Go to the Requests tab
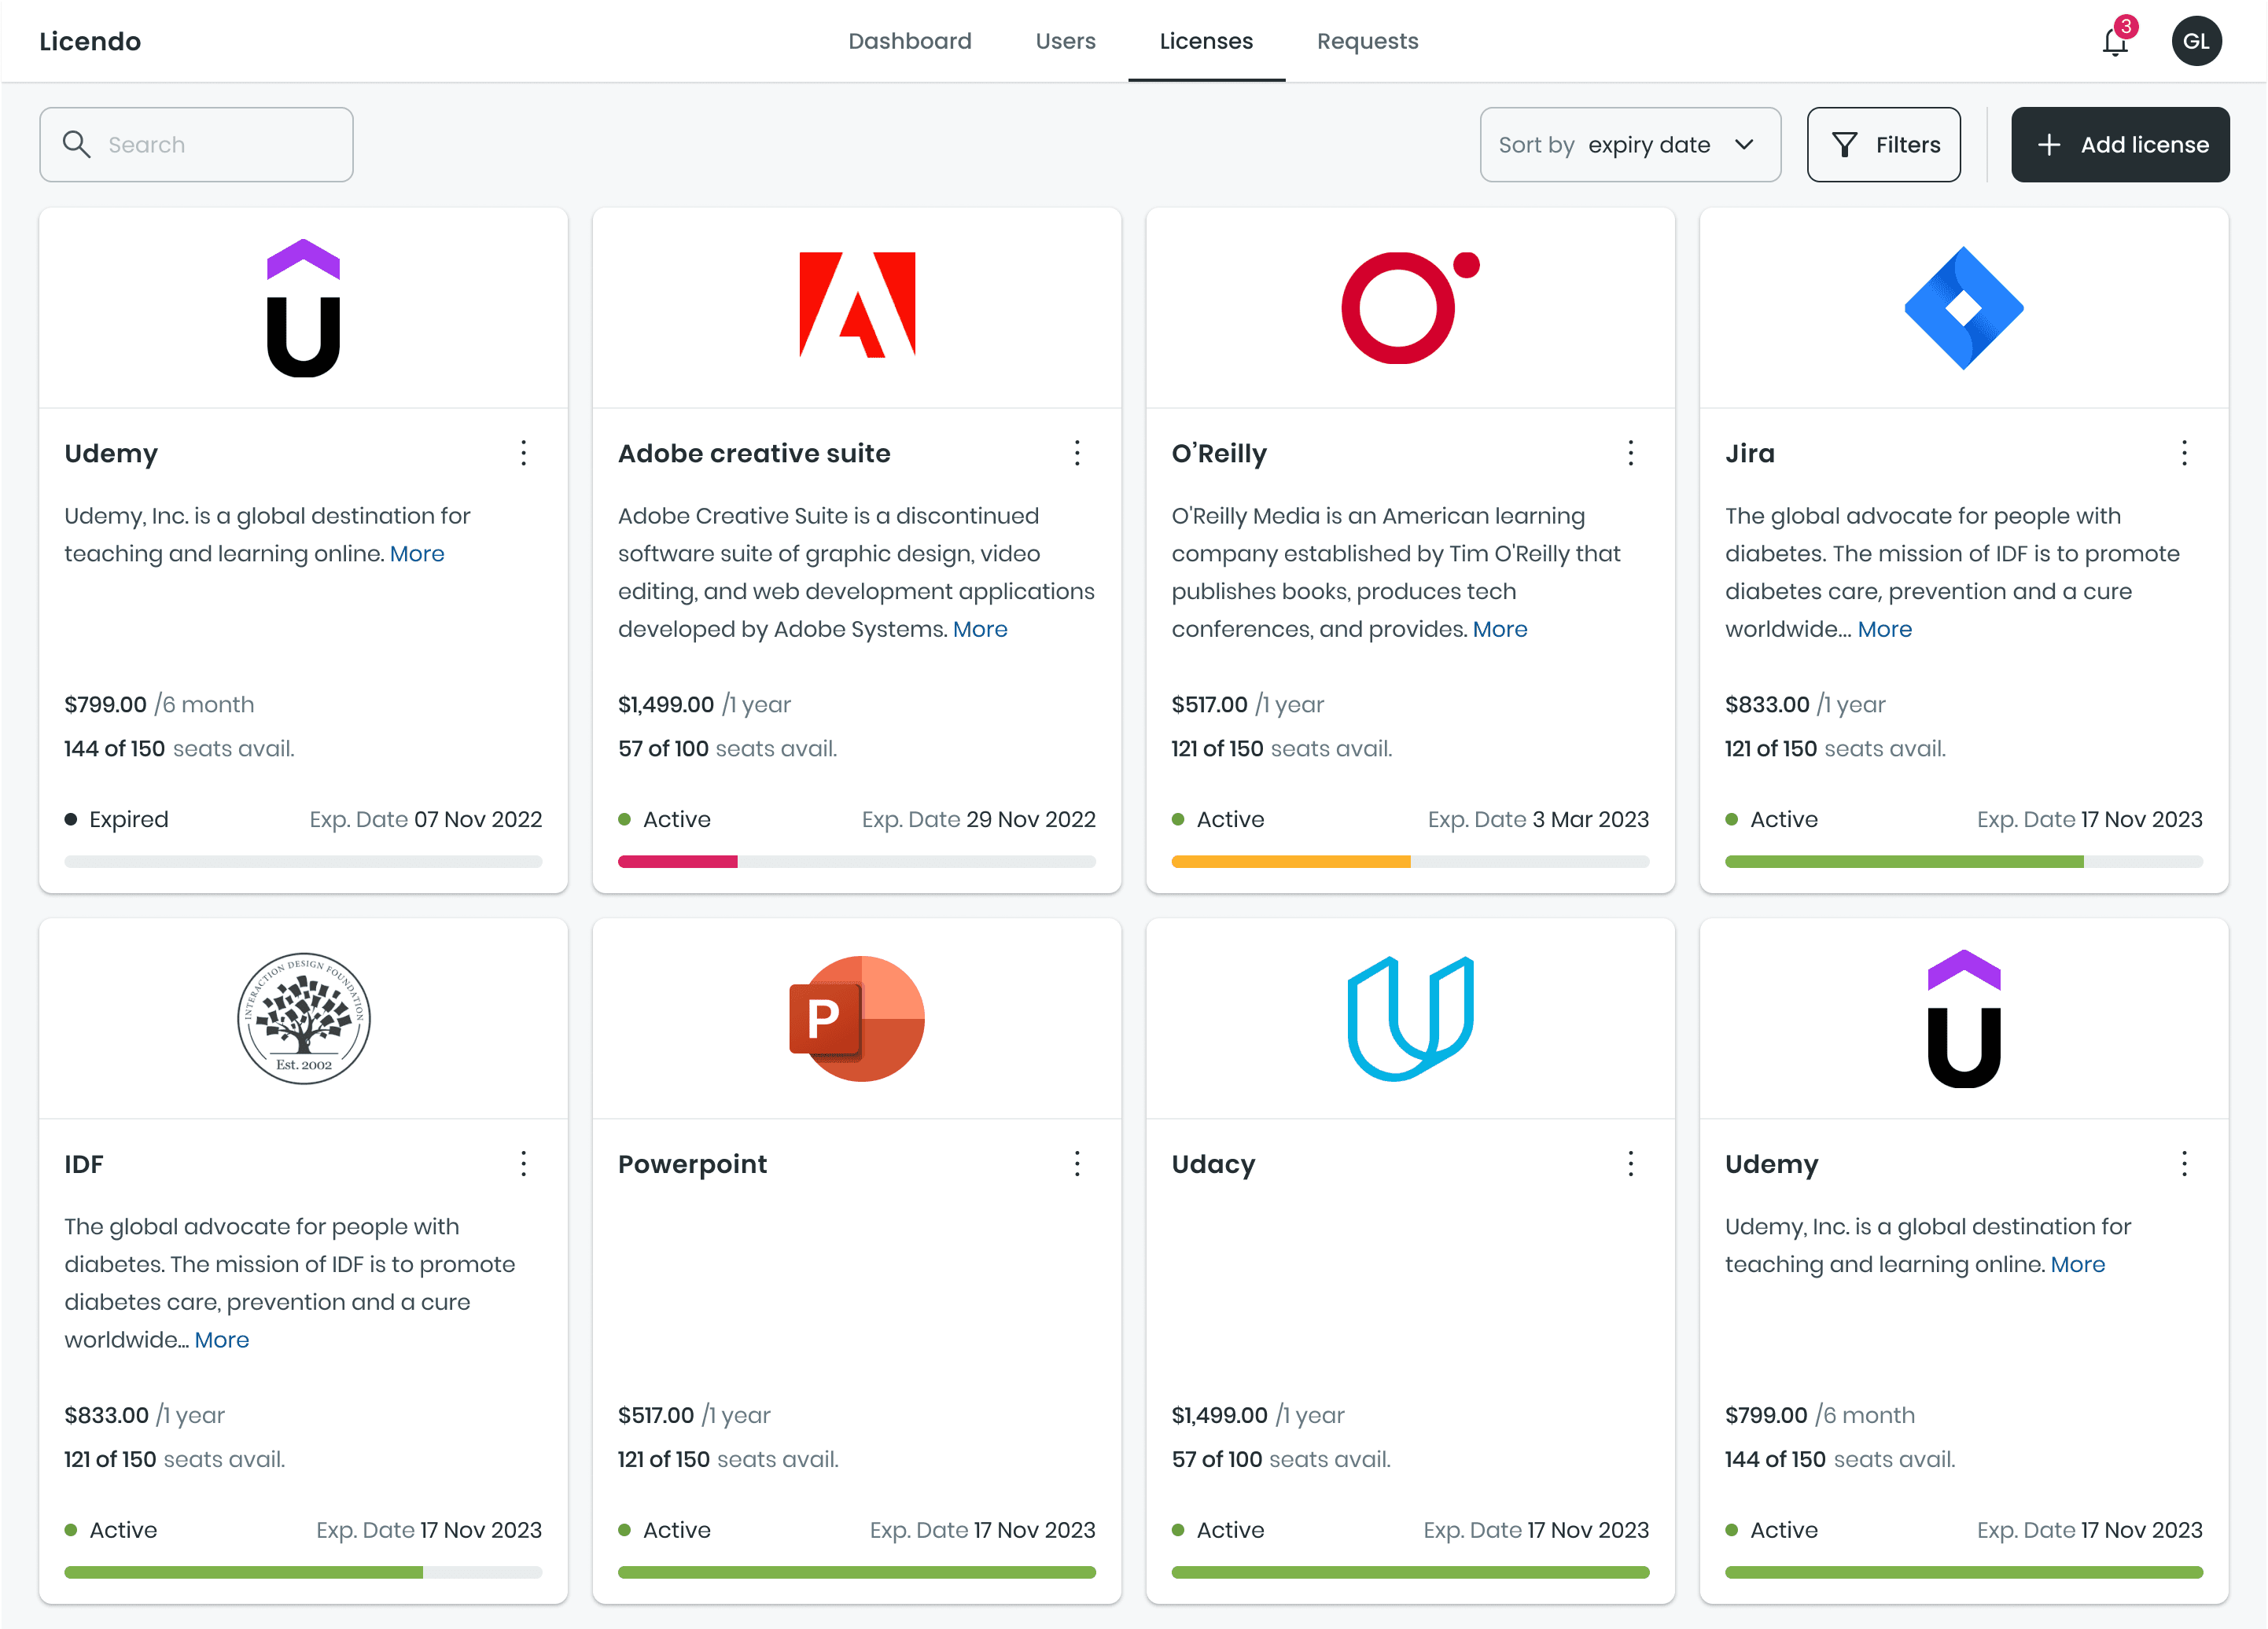Screen dimensions: 2268x1629 click(1367, 41)
